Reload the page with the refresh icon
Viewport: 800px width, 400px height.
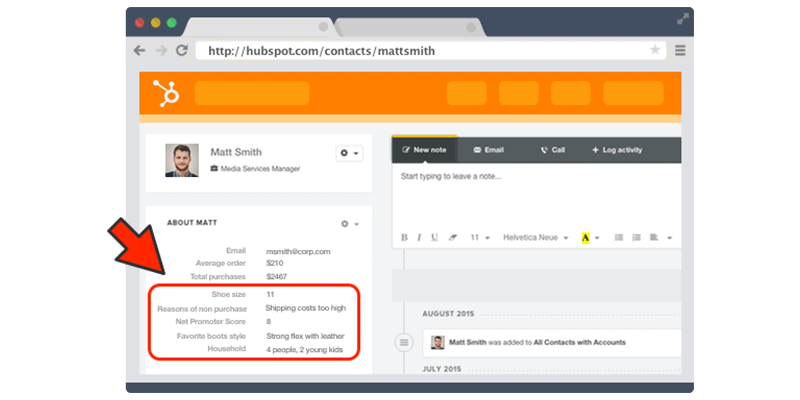click(x=182, y=50)
